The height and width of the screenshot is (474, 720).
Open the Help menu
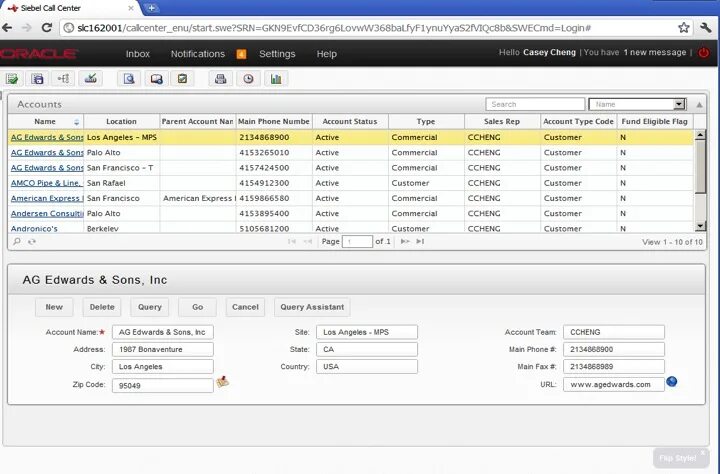click(x=326, y=54)
